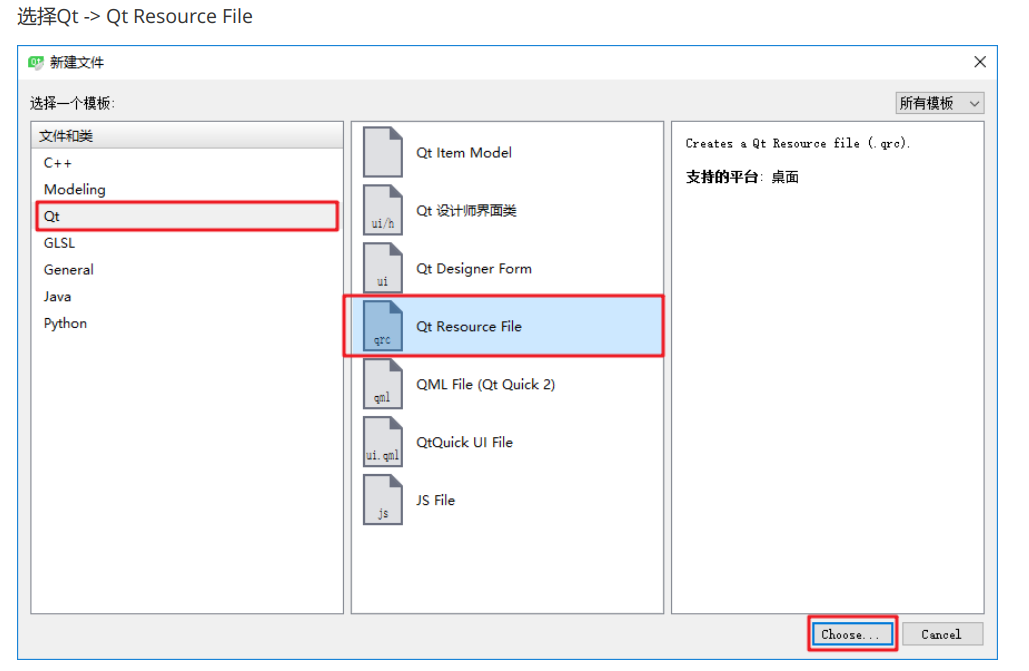Click the Qt Creator logo in dialog title bar
The height and width of the screenshot is (671, 1029).
click(x=36, y=62)
